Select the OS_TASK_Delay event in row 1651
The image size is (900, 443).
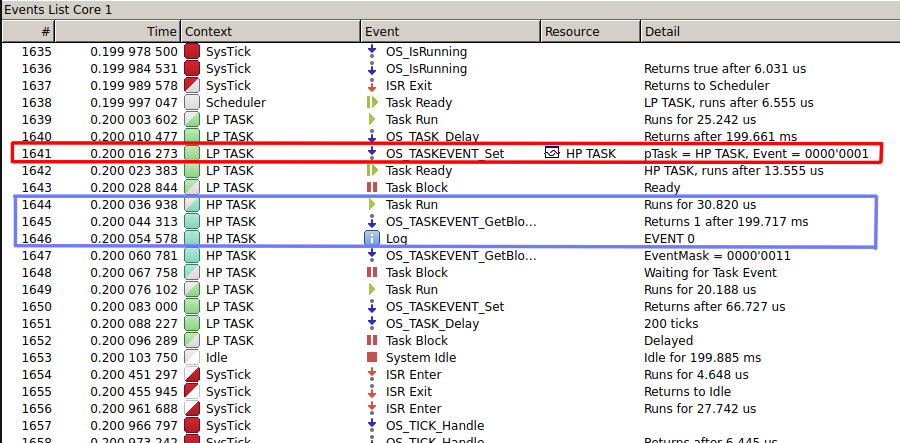click(432, 323)
